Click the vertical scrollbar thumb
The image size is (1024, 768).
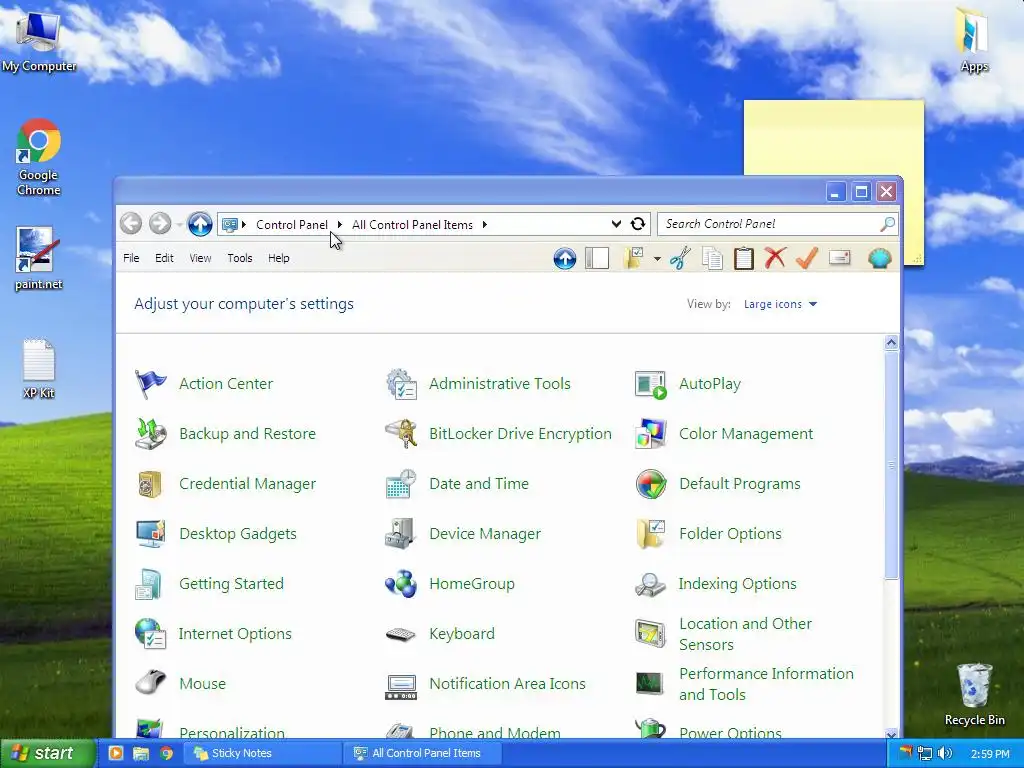click(x=891, y=465)
